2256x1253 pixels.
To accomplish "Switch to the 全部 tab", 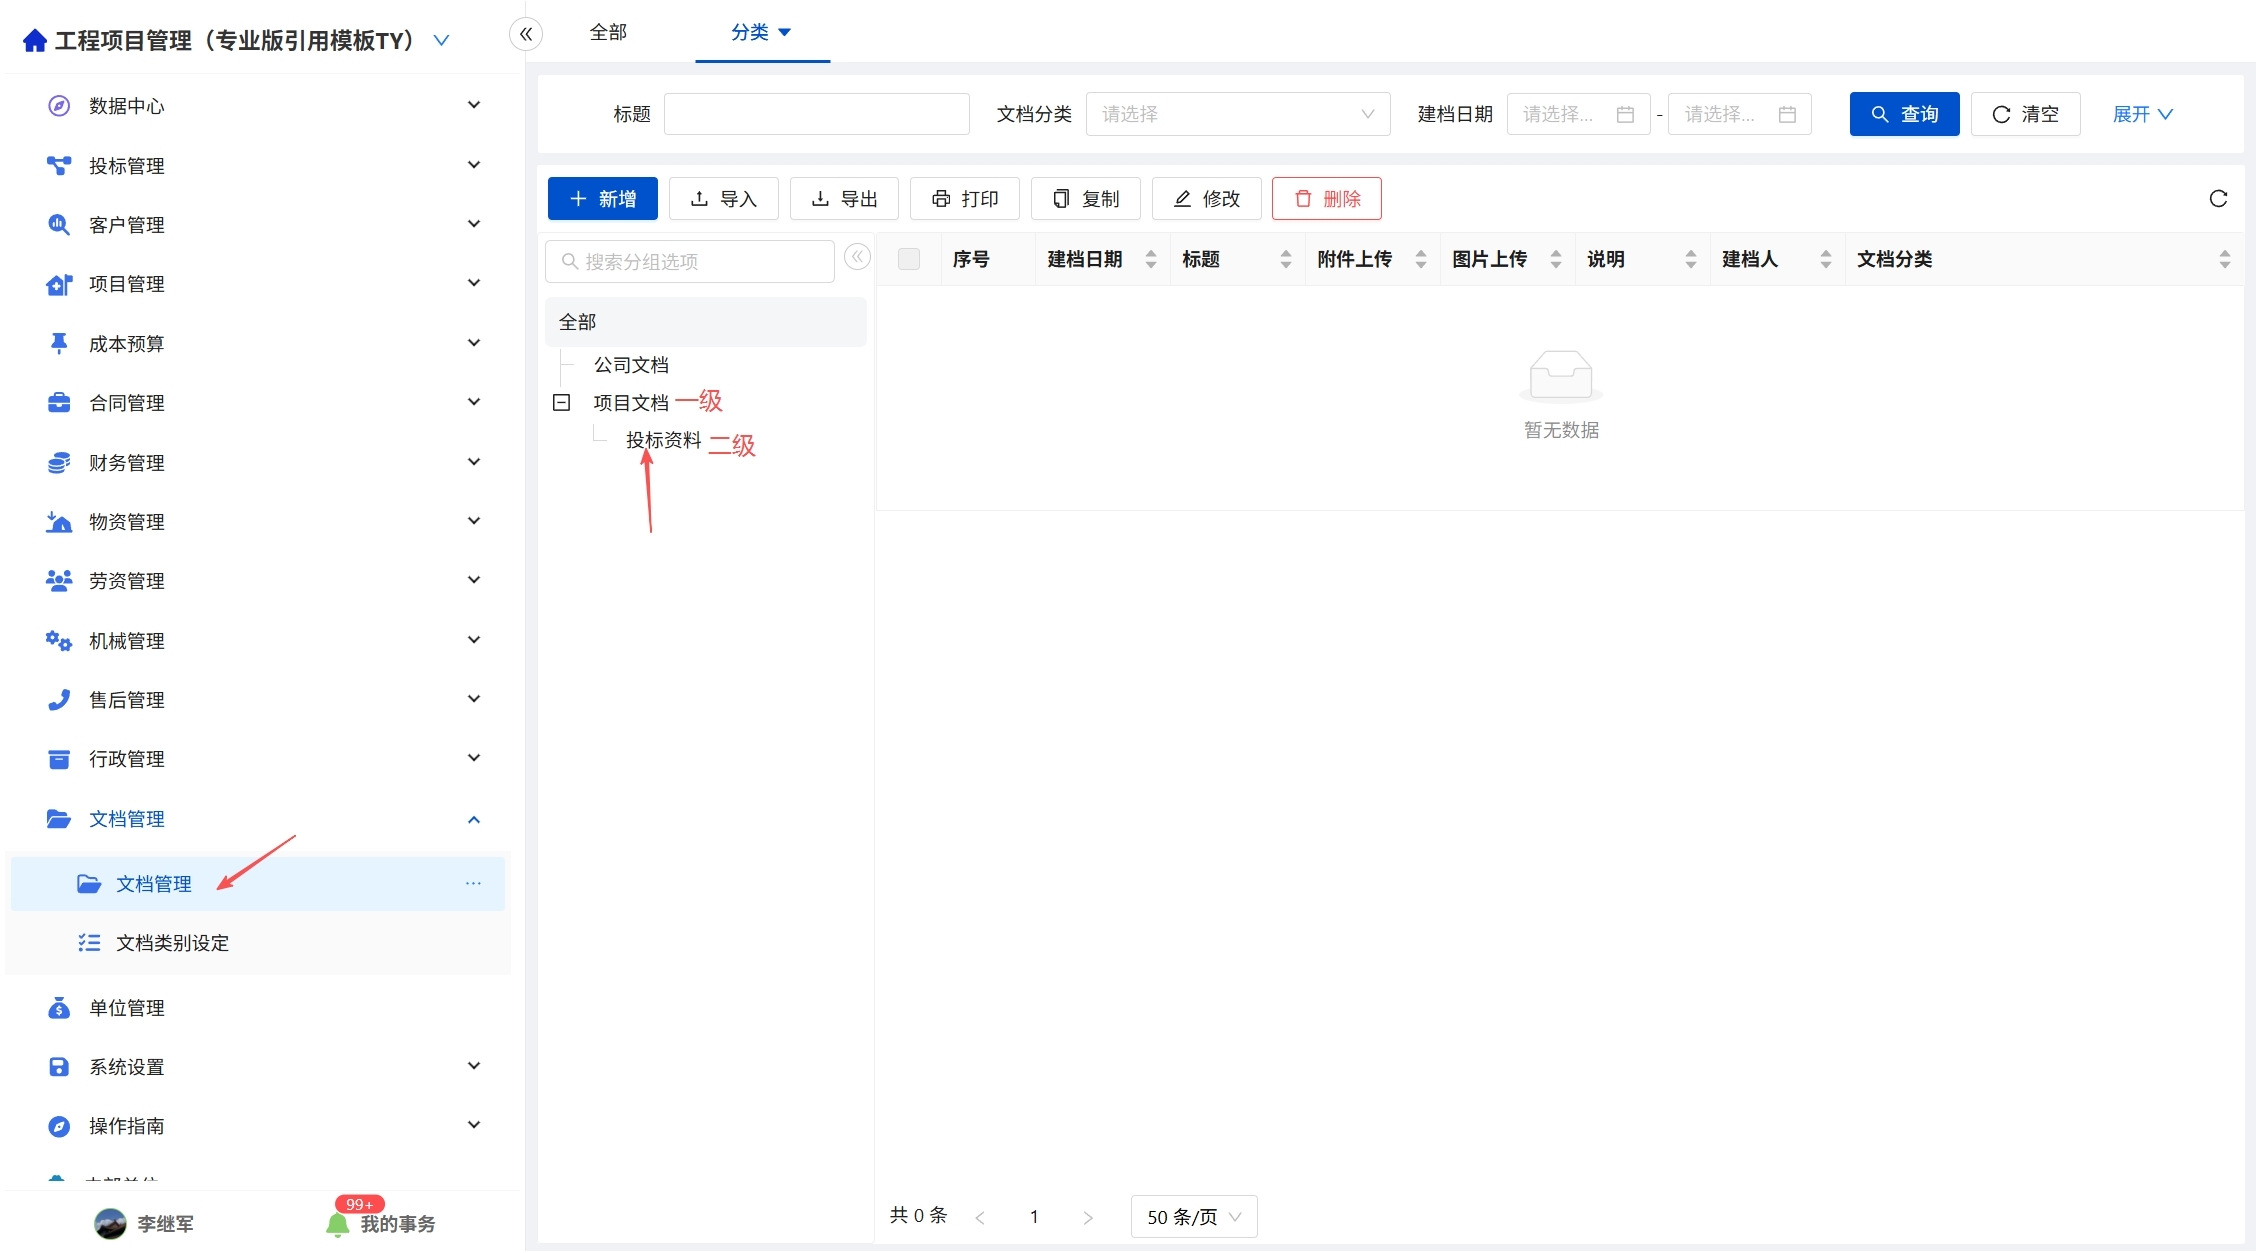I will click(x=608, y=32).
